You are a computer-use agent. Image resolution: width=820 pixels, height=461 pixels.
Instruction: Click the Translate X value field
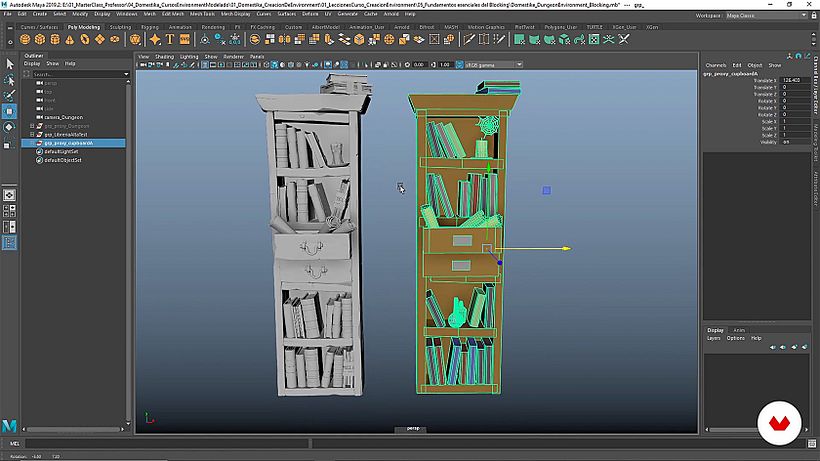(795, 80)
